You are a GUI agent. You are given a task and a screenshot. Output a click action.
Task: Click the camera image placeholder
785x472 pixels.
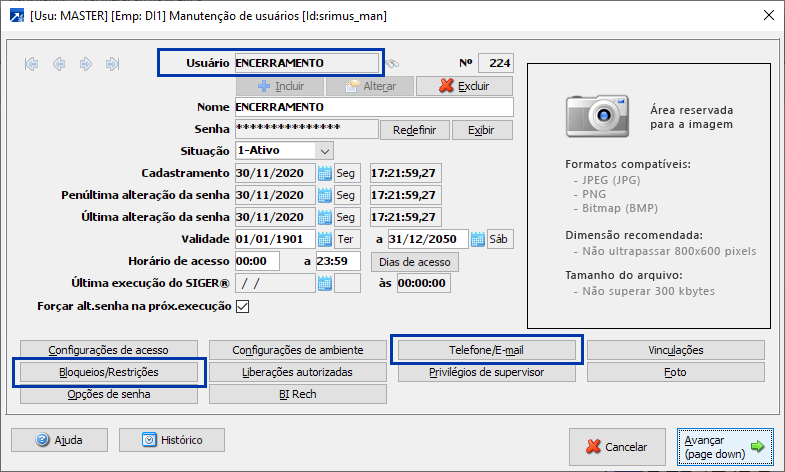597,116
